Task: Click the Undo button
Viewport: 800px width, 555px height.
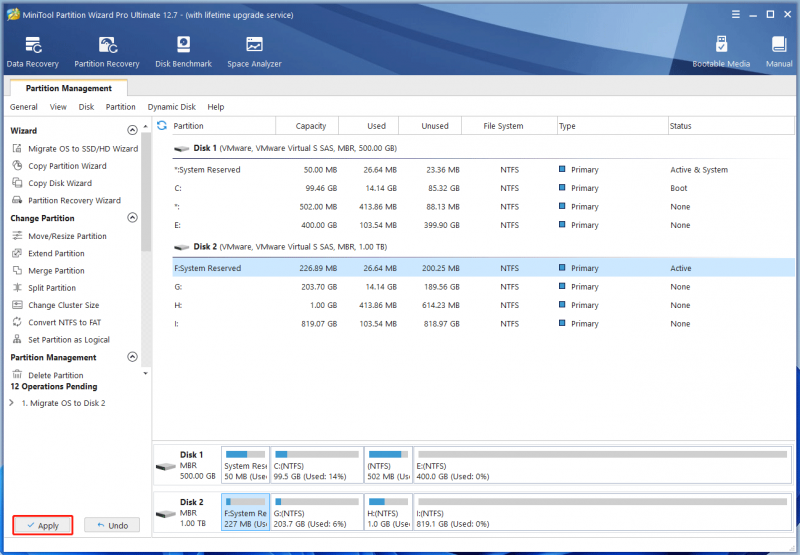Action: [112, 525]
